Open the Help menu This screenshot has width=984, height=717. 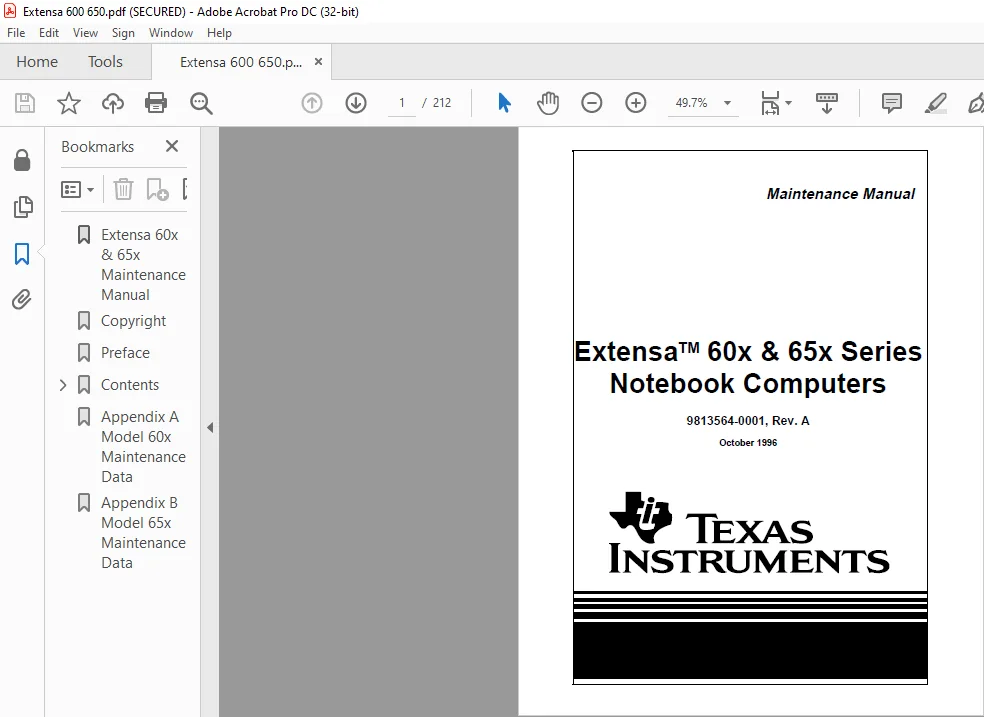(x=219, y=33)
